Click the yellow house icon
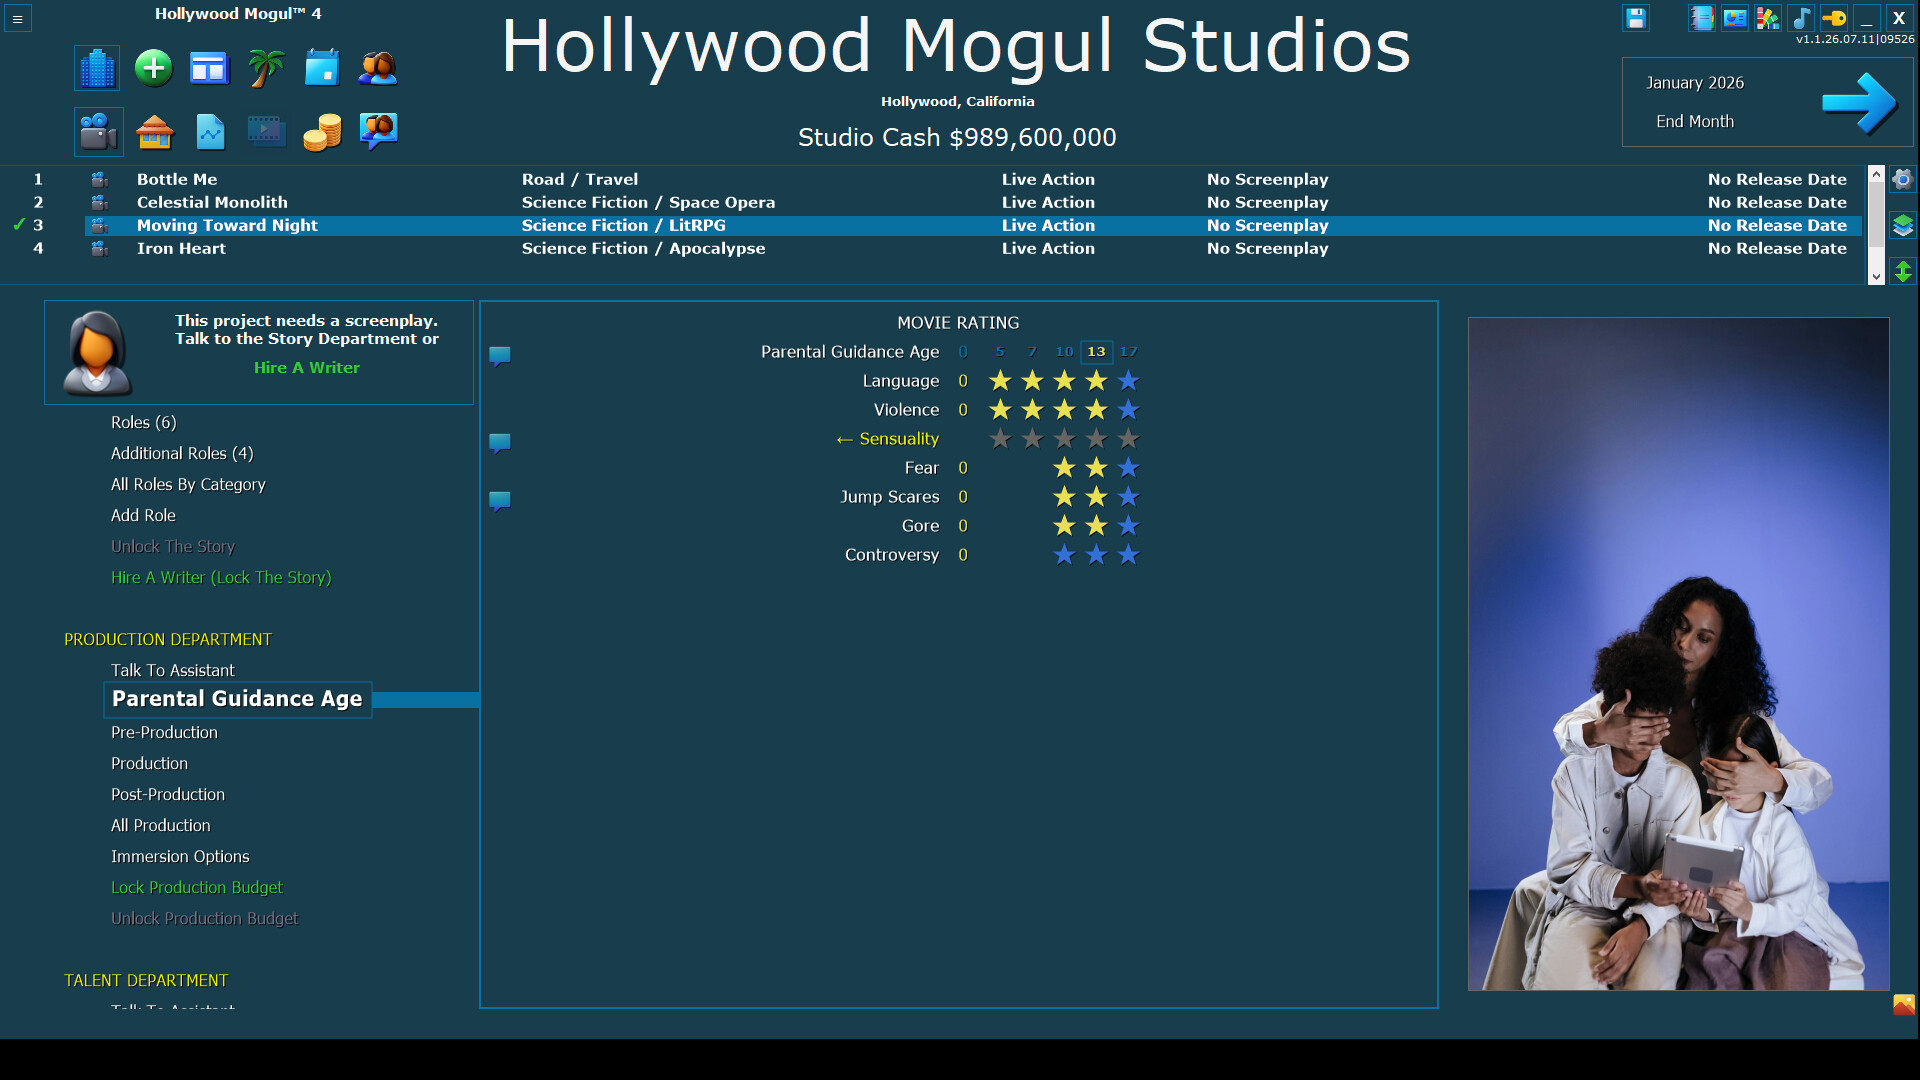1920x1080 pixels. pyautogui.click(x=154, y=131)
